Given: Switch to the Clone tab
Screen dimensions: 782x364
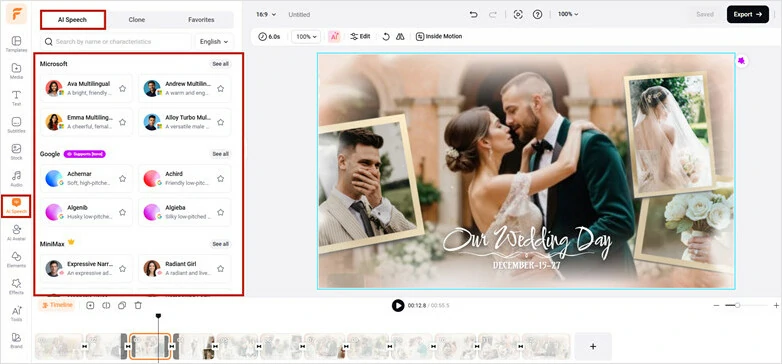Looking at the screenshot, I should pos(137,20).
